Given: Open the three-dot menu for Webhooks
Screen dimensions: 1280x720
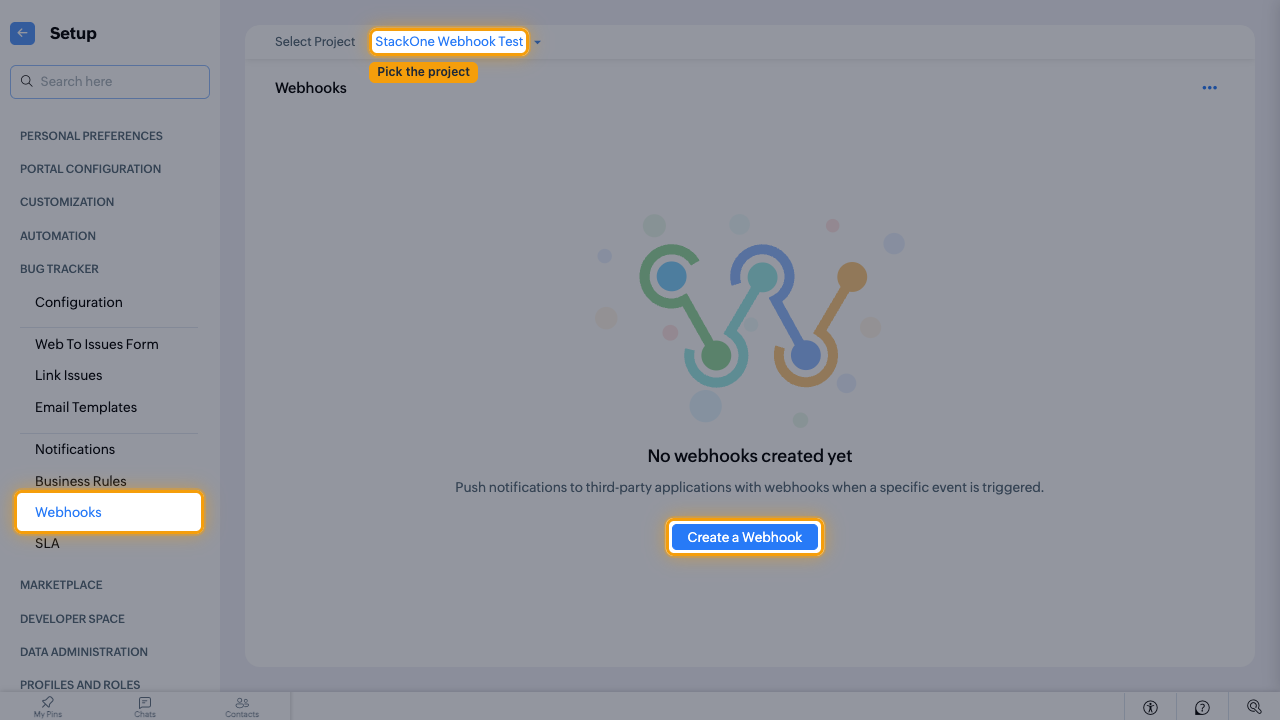Looking at the screenshot, I should click(x=1209, y=88).
